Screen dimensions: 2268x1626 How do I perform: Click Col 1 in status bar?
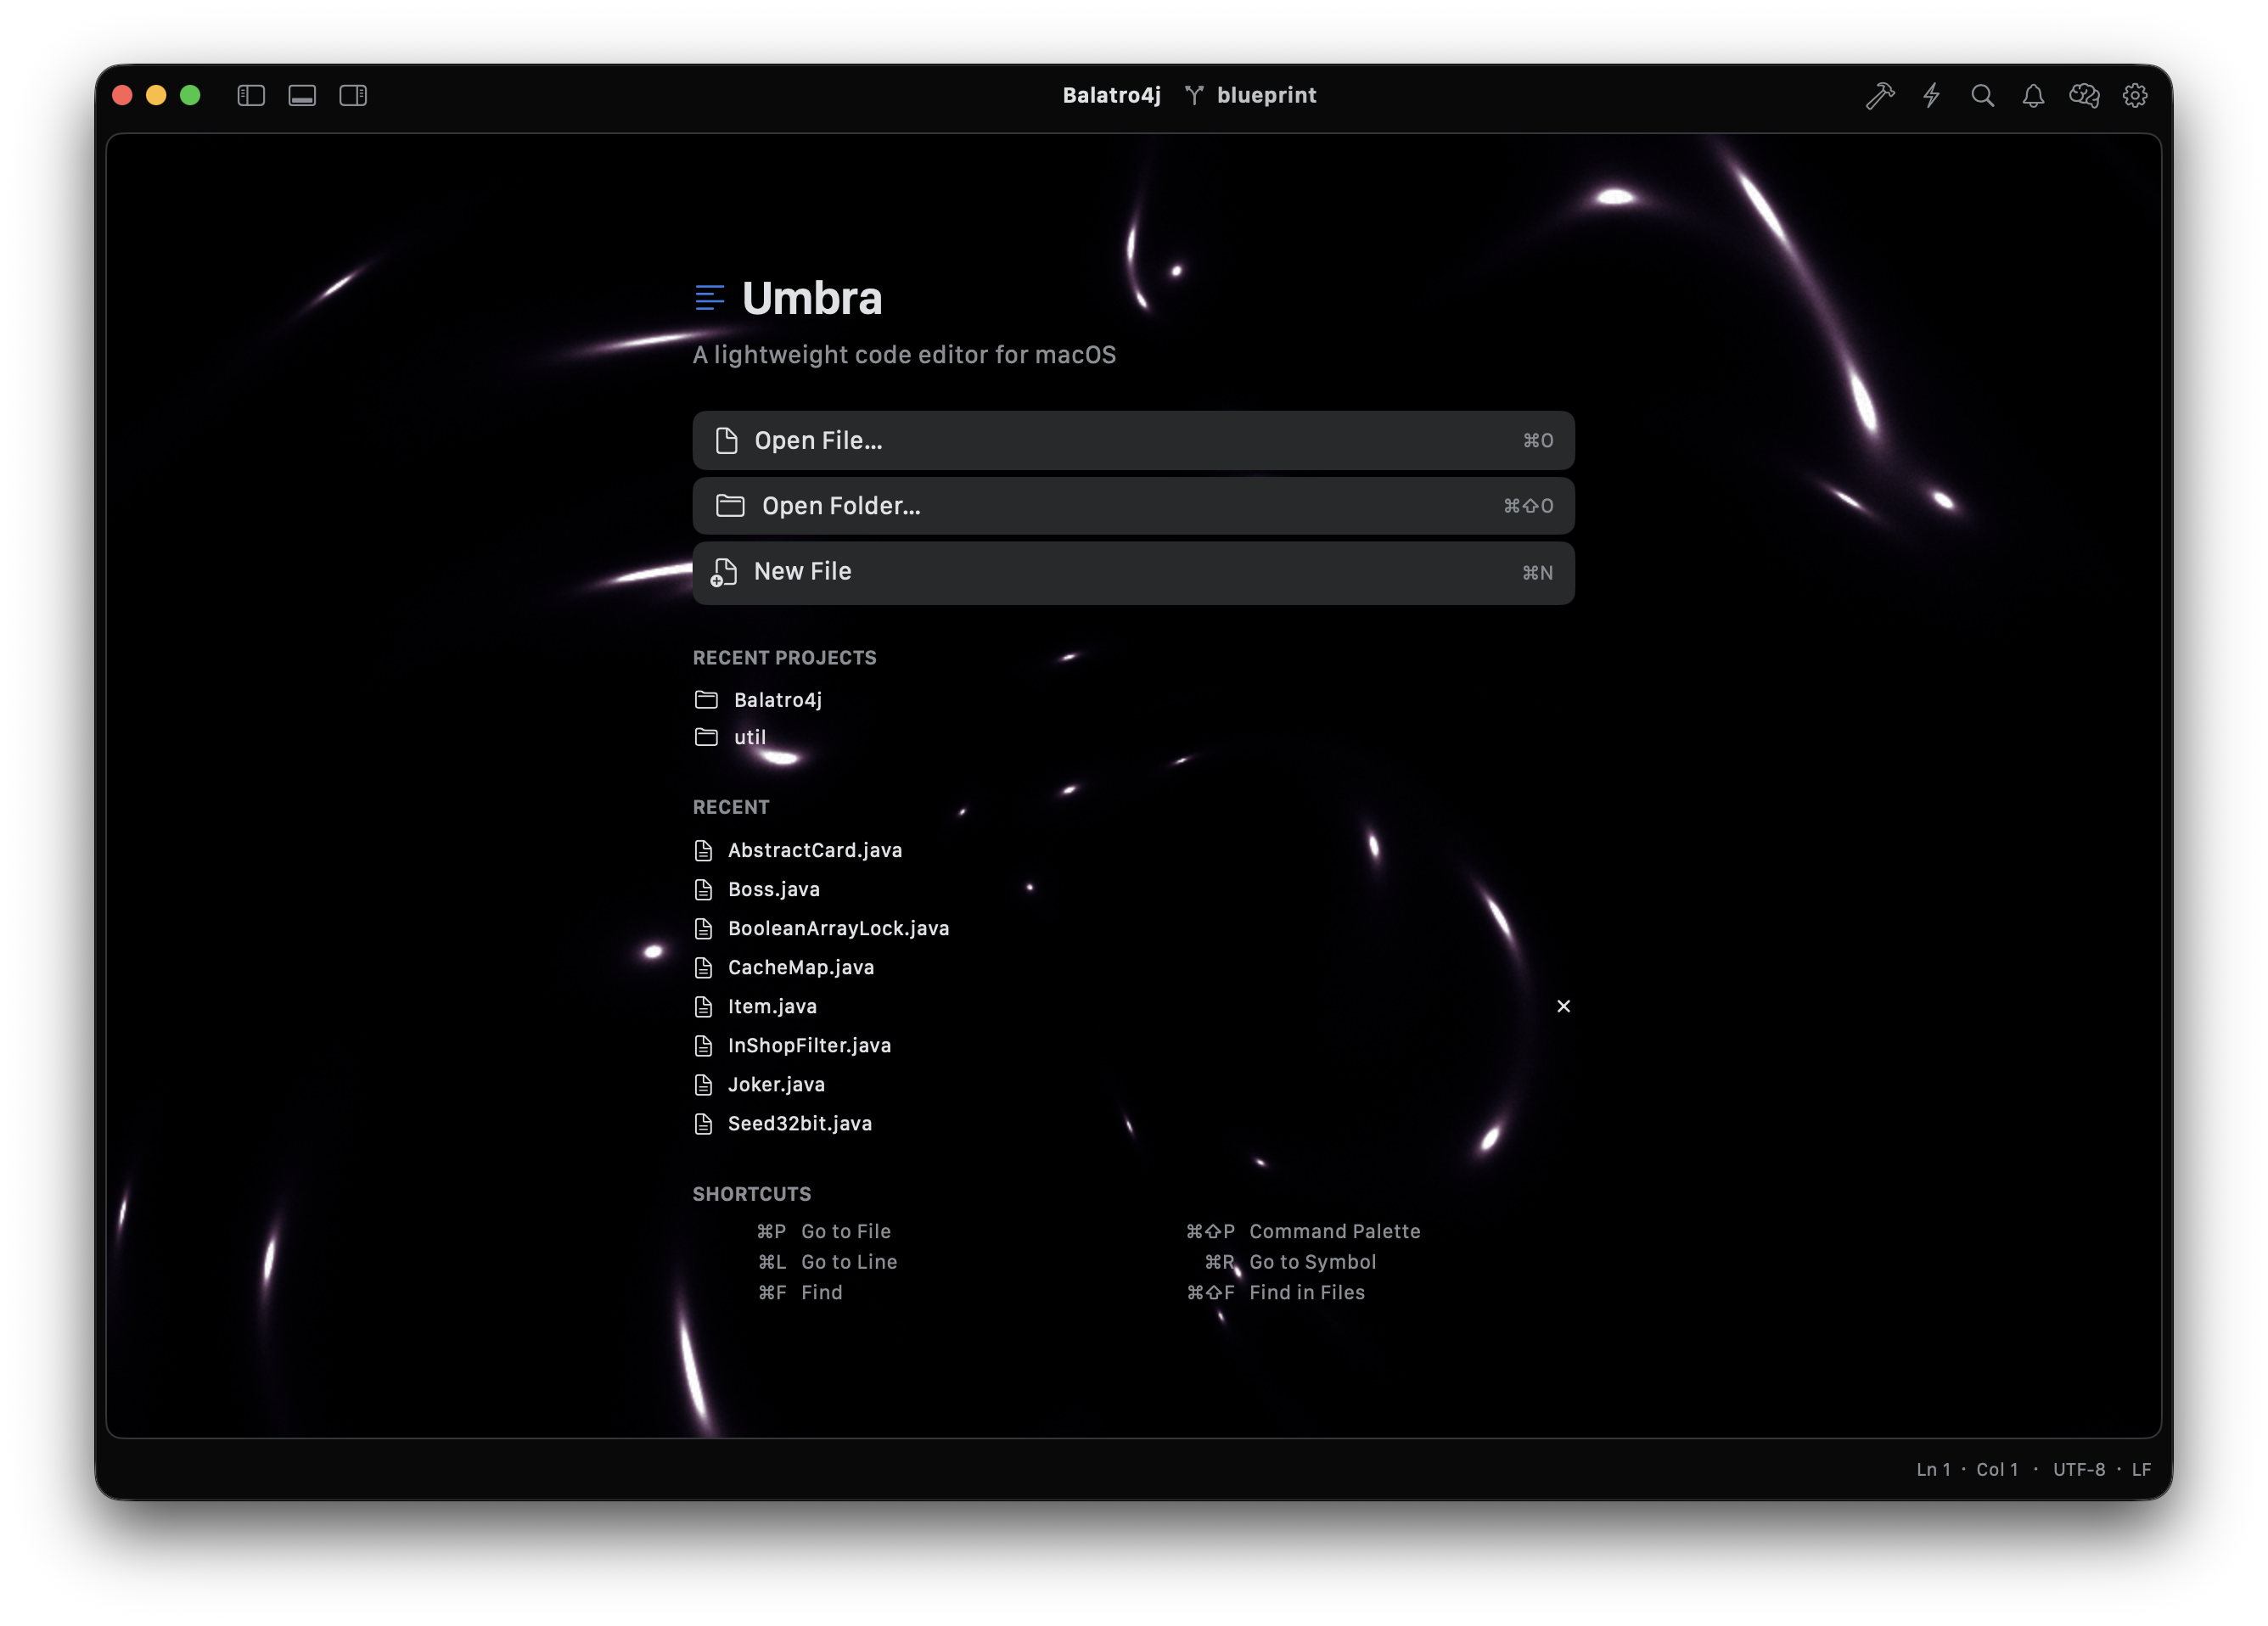coord(1997,1469)
